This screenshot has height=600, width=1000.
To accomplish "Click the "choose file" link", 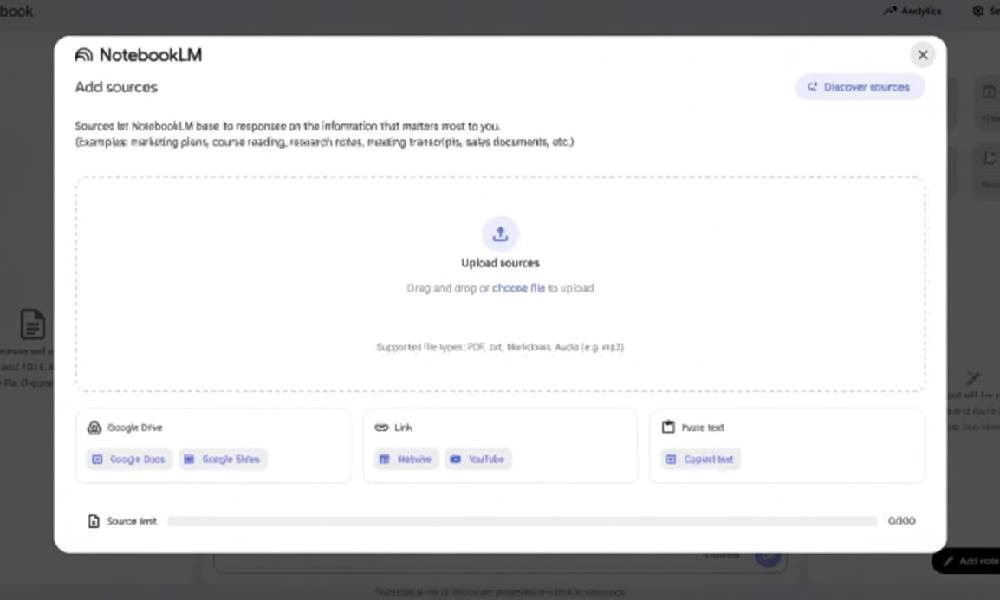I will 518,288.
